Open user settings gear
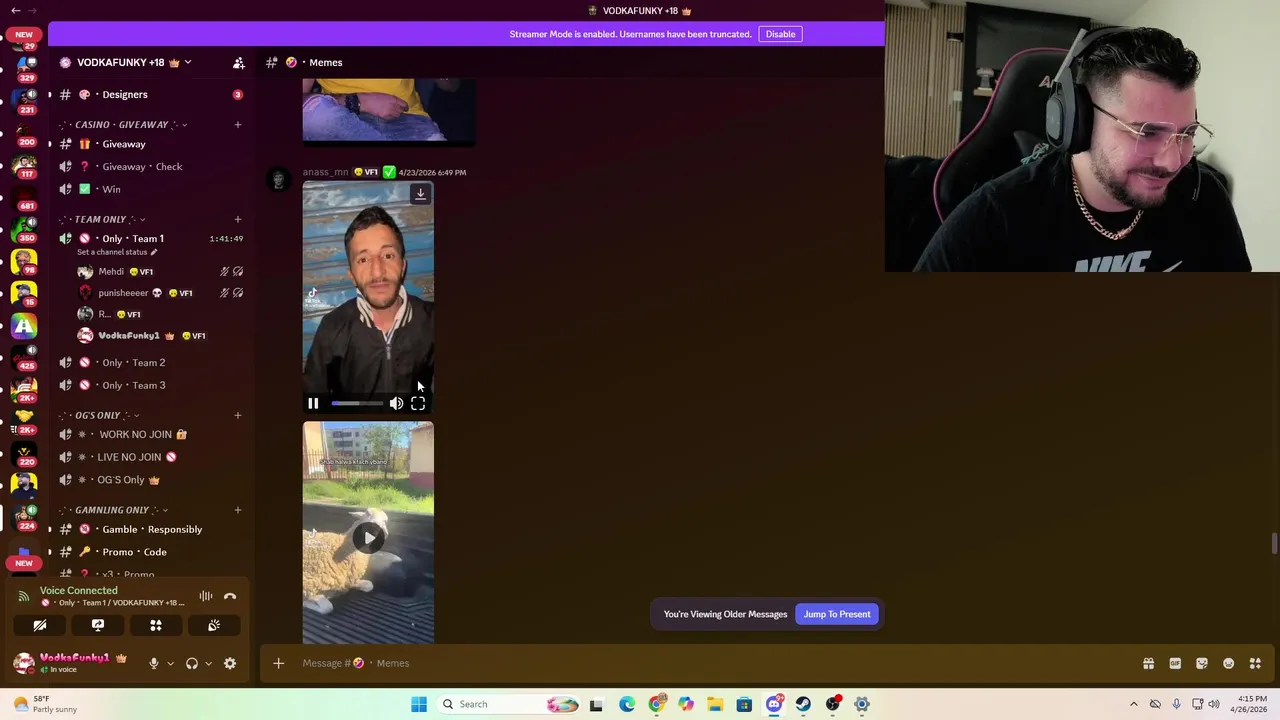The image size is (1280, 720). (x=230, y=663)
